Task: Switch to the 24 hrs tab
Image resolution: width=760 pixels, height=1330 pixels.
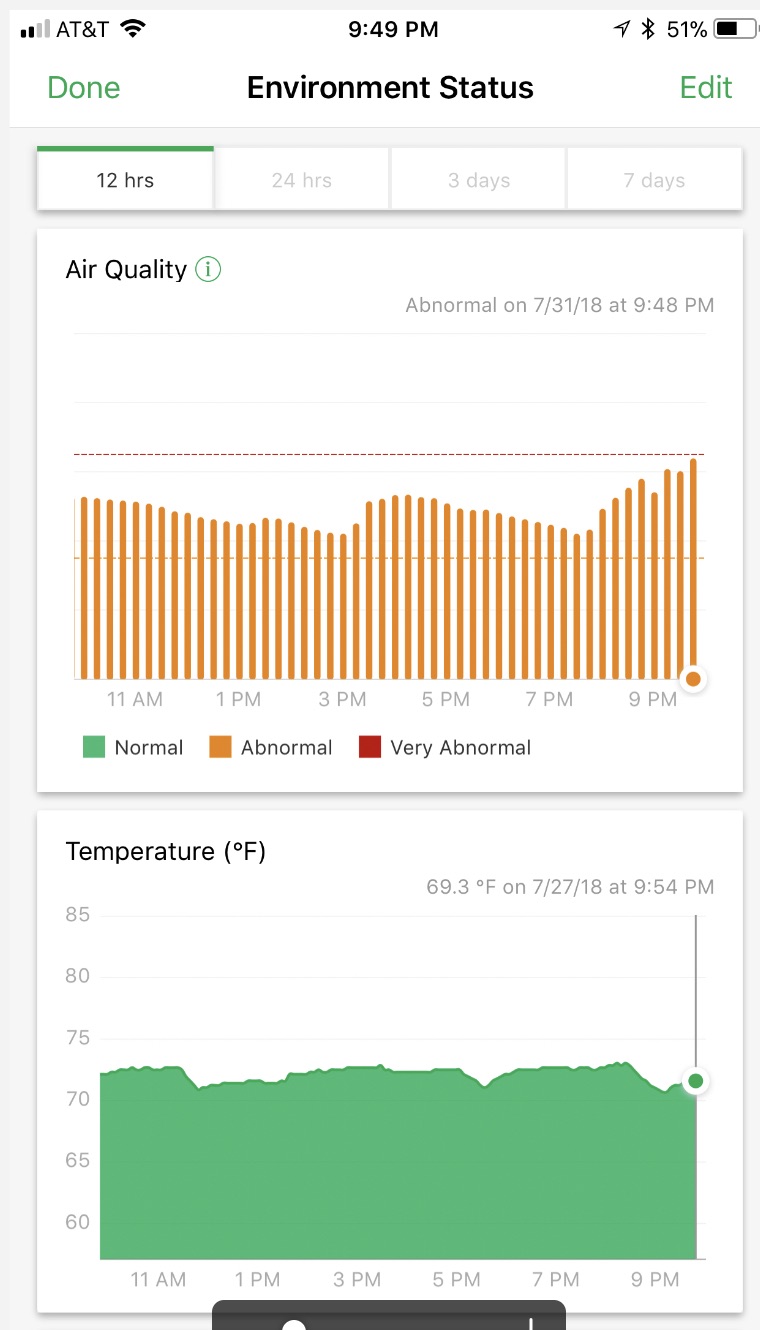Action: click(x=302, y=180)
